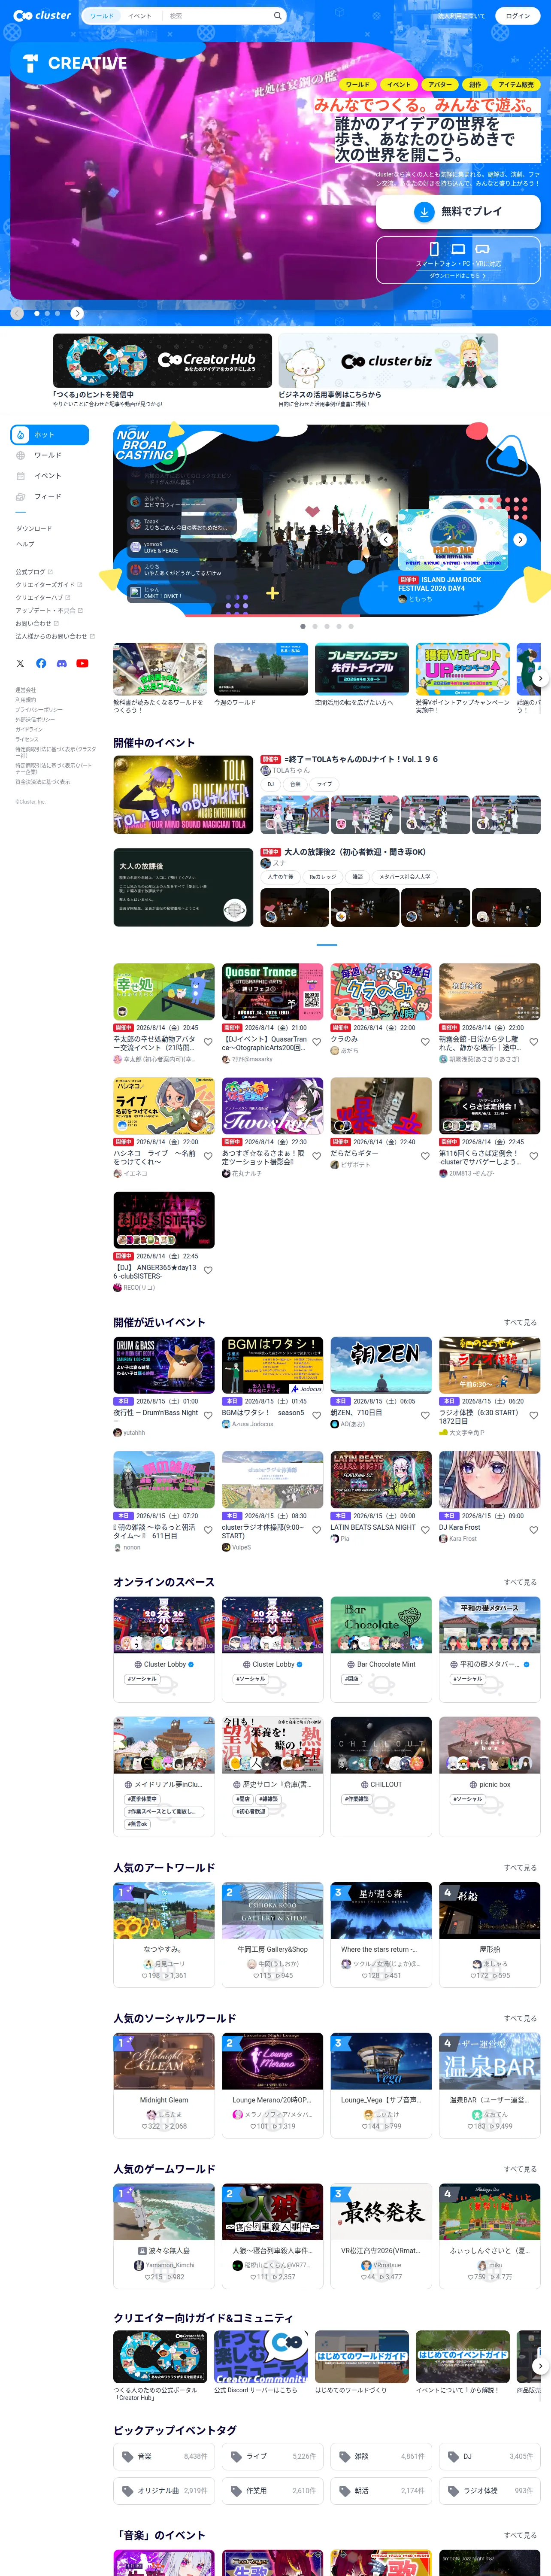
Task: Select ワールド in the left sidebar
Action: (x=50, y=455)
